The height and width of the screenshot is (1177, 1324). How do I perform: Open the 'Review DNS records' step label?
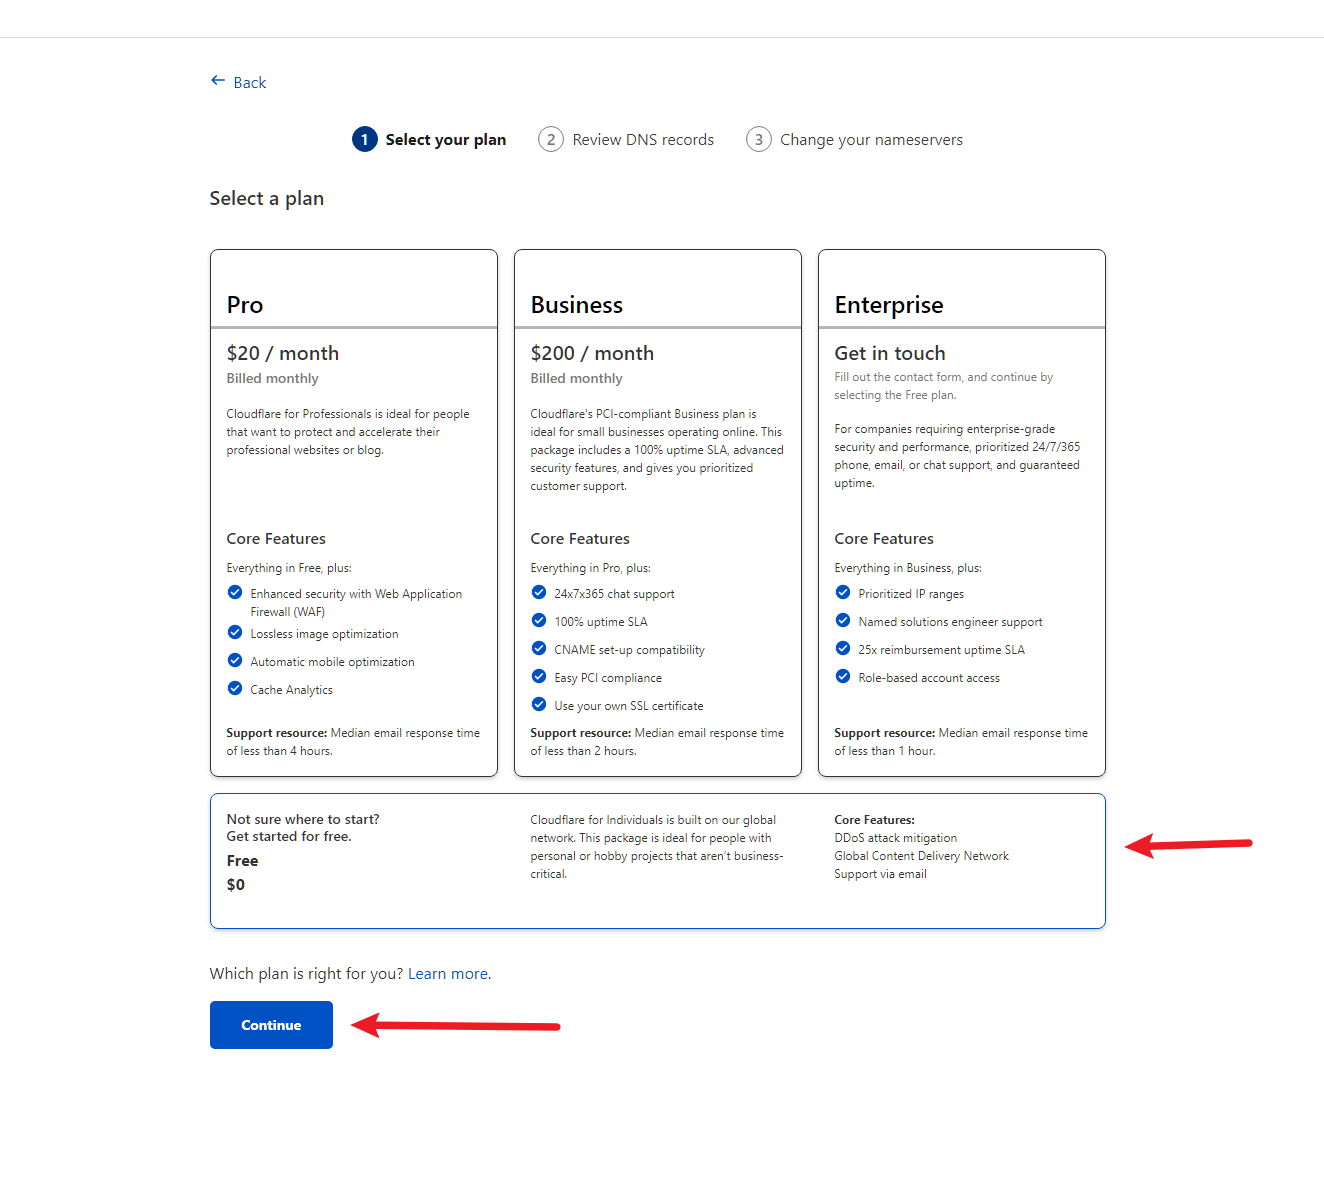[643, 140]
